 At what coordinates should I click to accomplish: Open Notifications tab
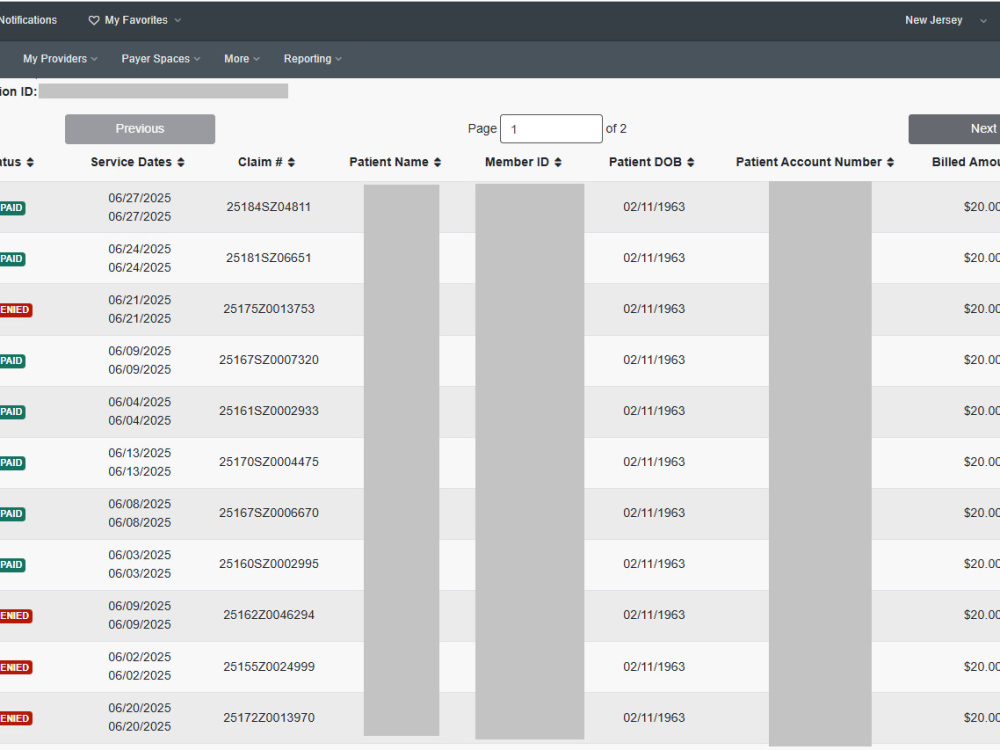28,20
